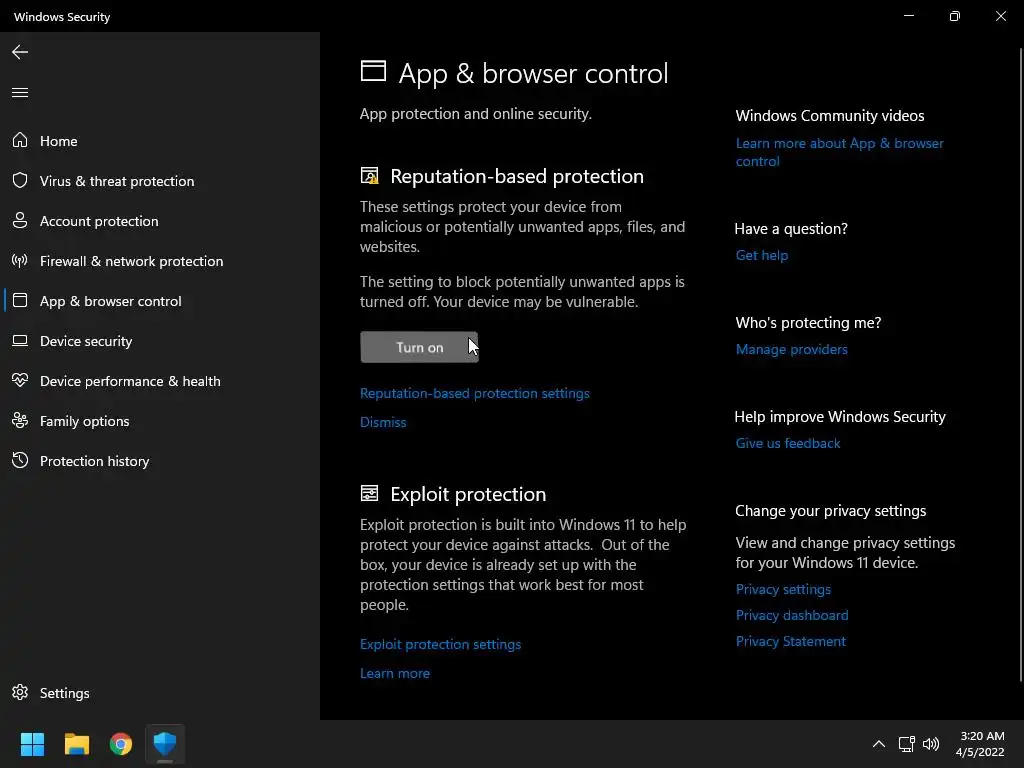Click the Manage providers link
The height and width of the screenshot is (768, 1024).
pyautogui.click(x=791, y=349)
